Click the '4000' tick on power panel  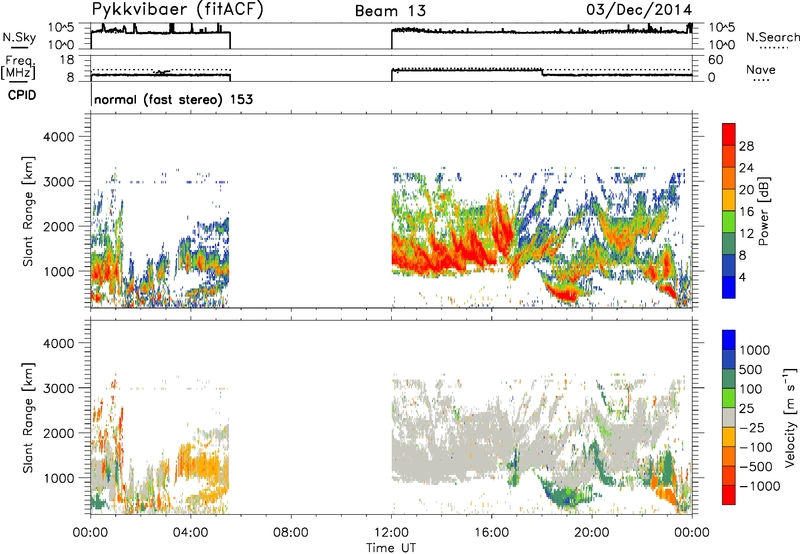pos(58,137)
